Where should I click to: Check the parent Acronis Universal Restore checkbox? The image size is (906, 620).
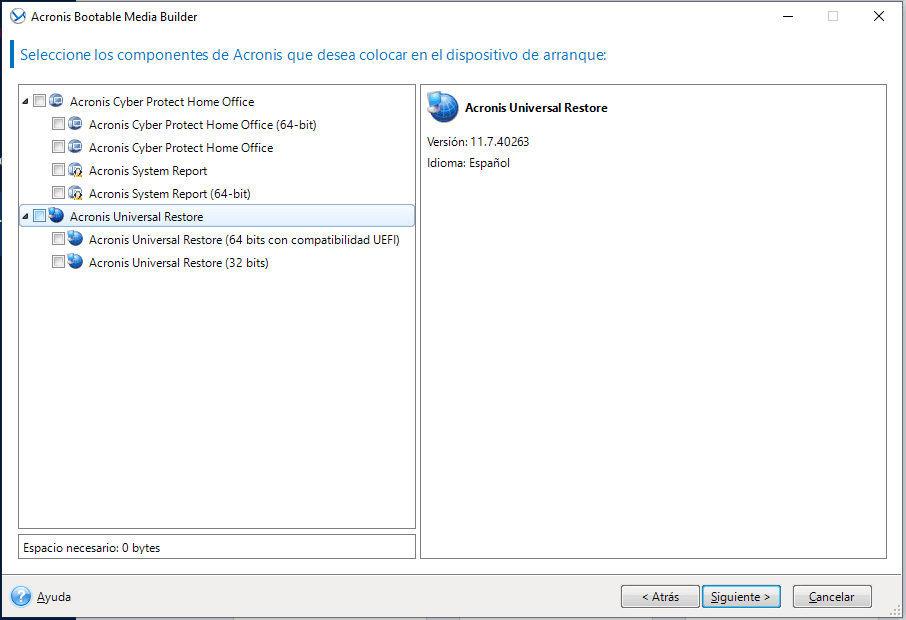[39, 216]
